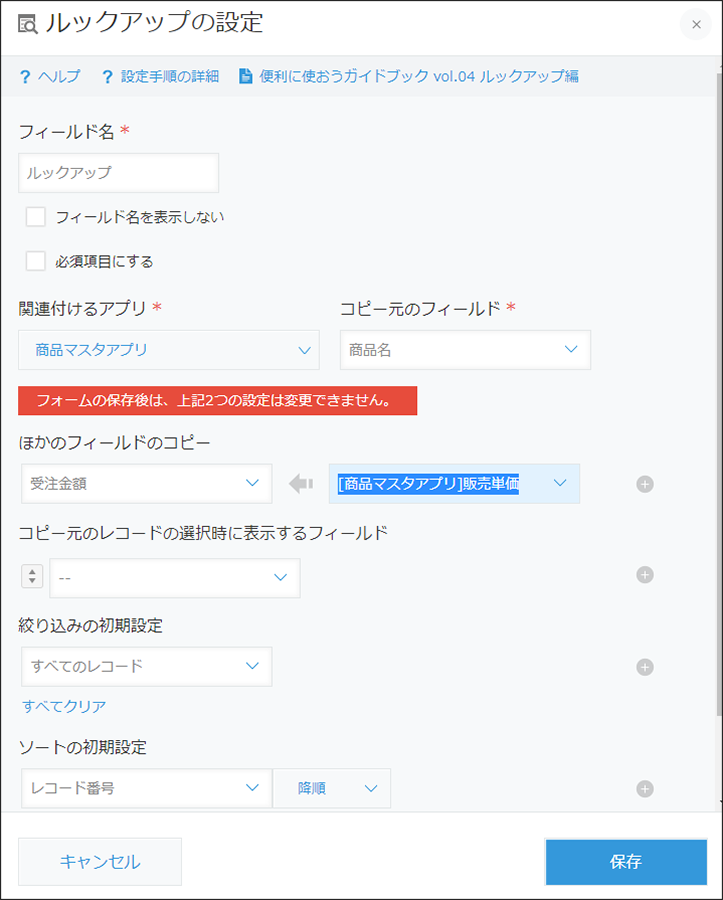723x900 pixels.
Task: Click the help question mark icon
Action: click(25, 77)
